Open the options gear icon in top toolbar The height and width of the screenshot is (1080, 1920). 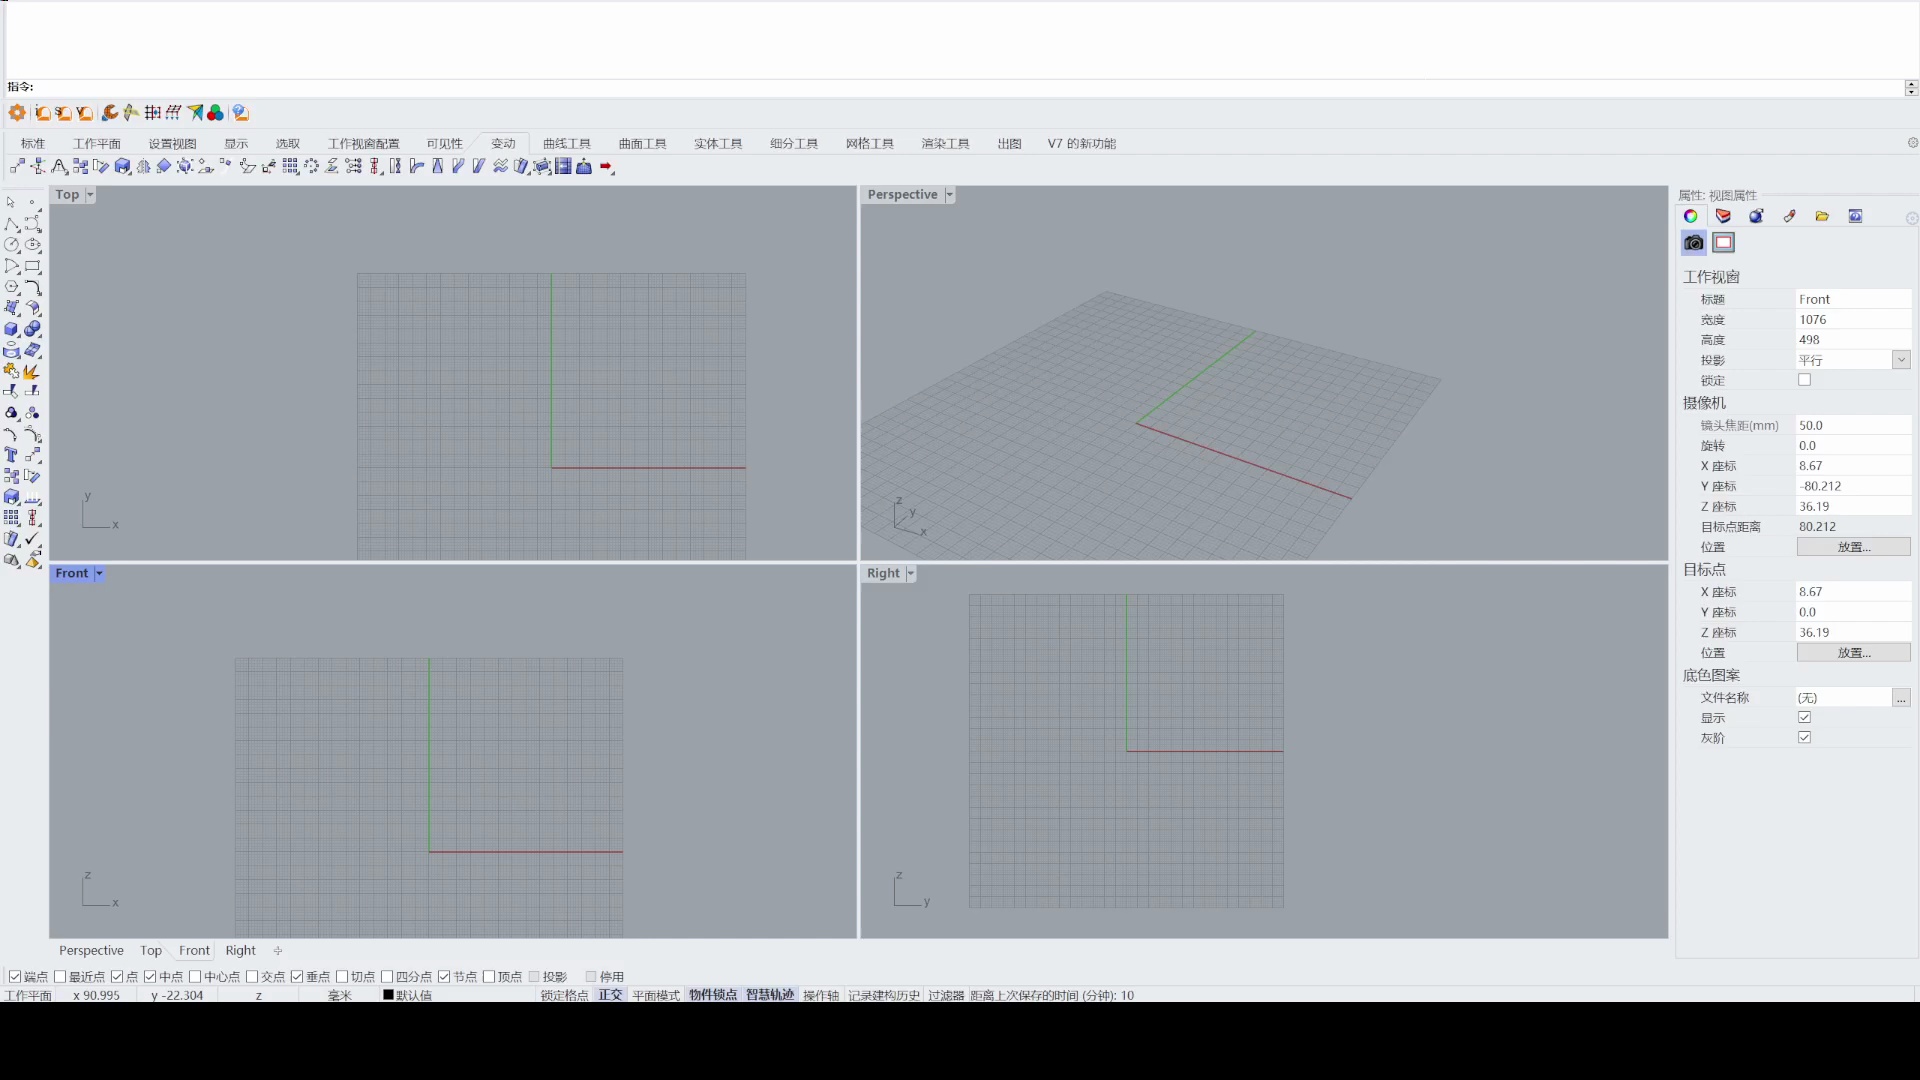point(17,113)
